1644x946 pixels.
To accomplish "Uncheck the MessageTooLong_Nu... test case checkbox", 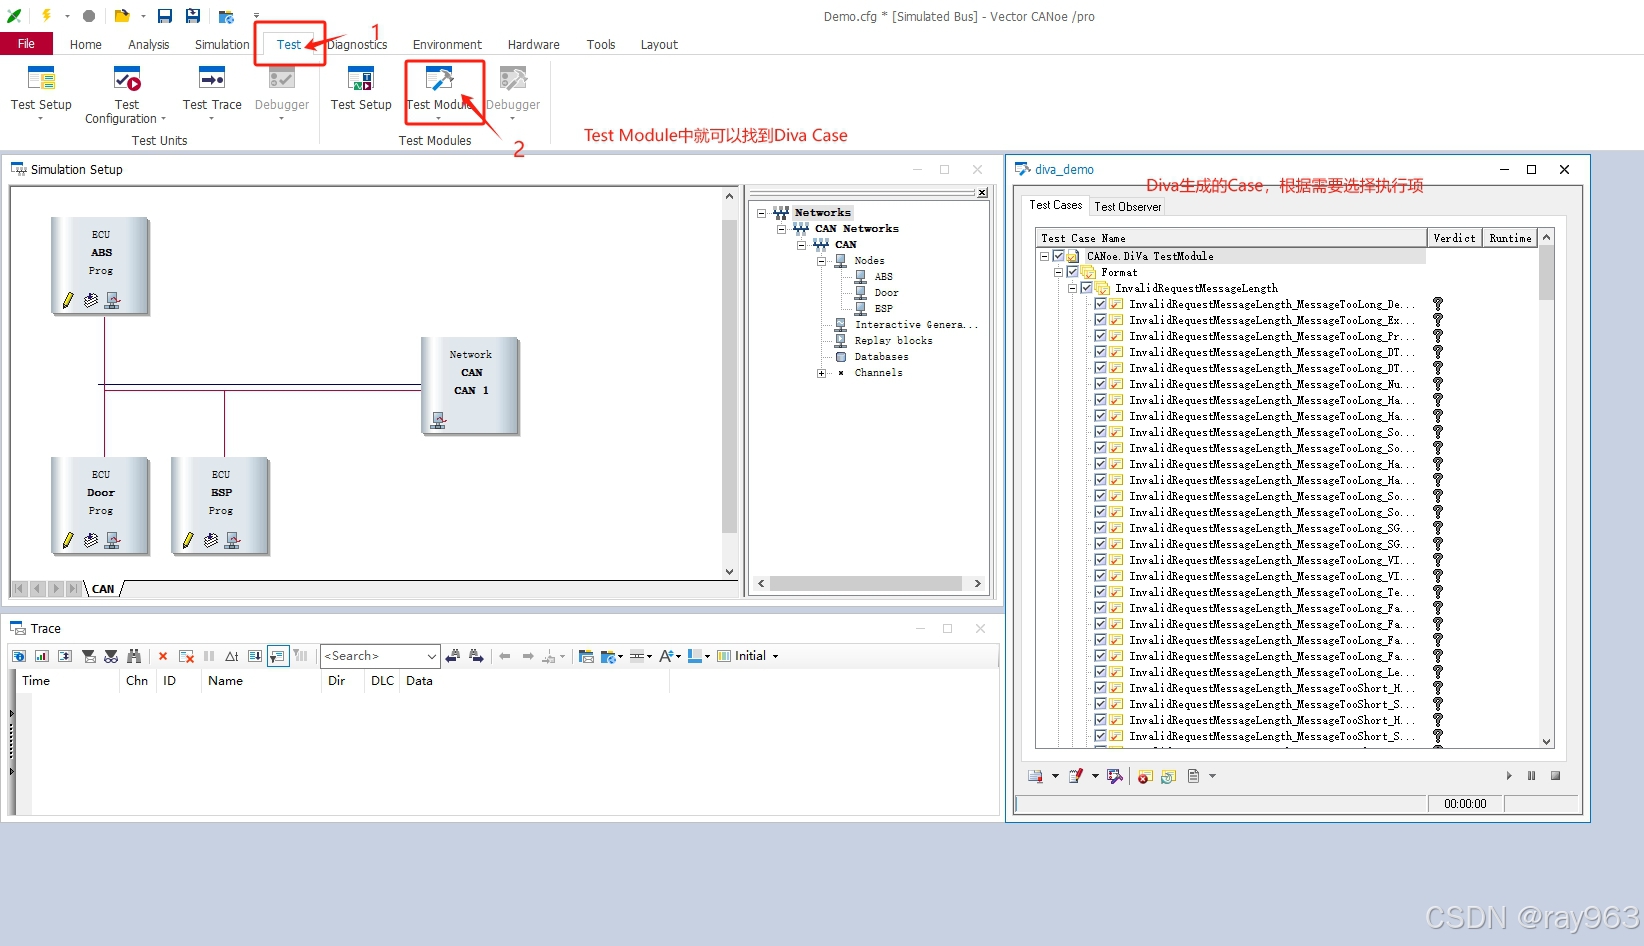I will [x=1101, y=384].
